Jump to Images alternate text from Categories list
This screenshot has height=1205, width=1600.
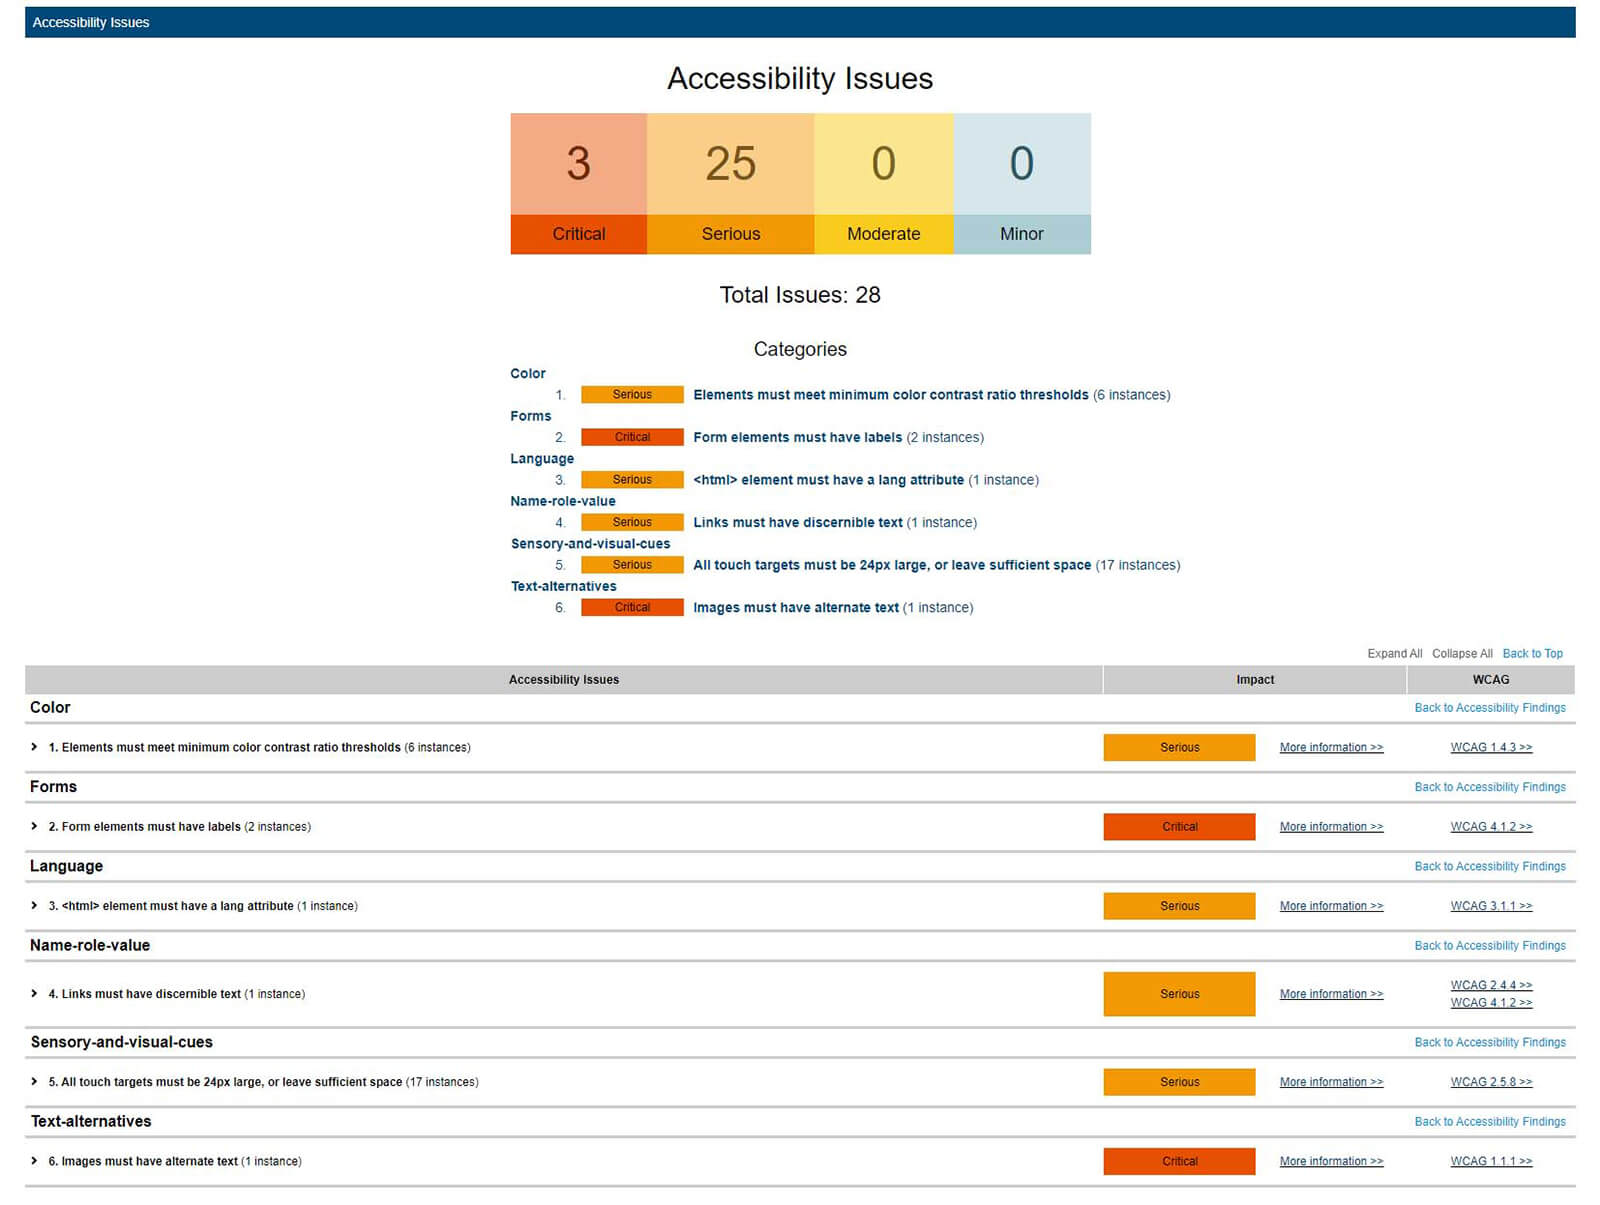coord(795,608)
